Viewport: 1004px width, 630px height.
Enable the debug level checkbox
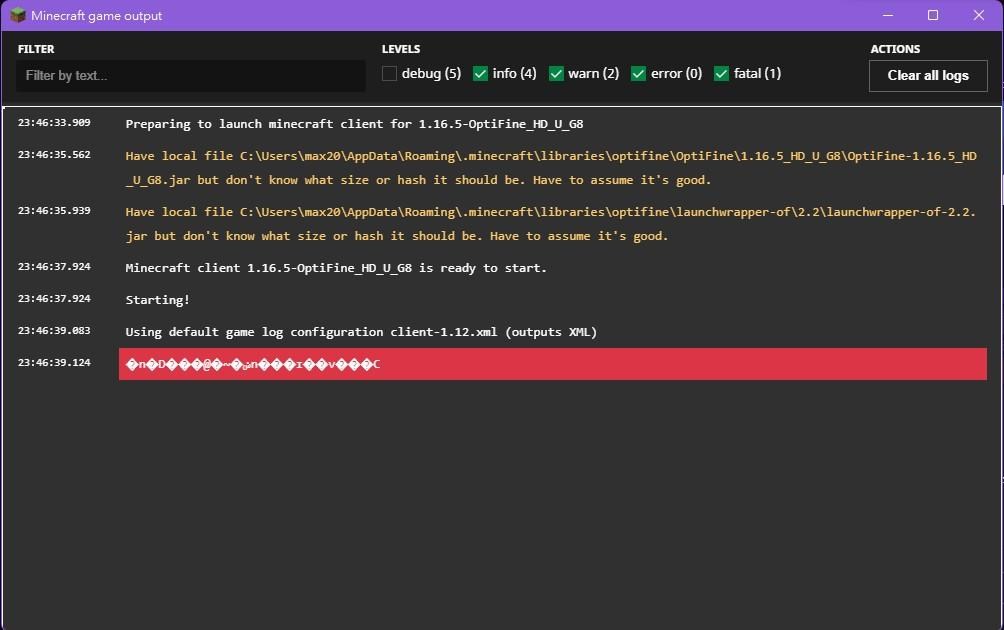click(389, 74)
